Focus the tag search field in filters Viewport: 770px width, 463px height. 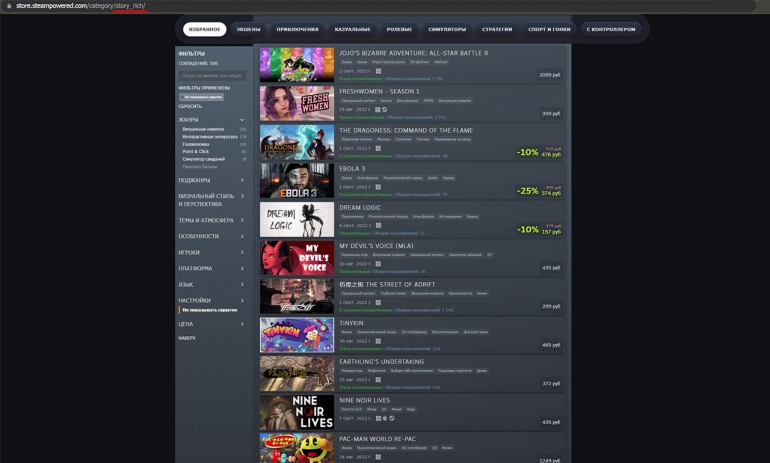point(212,76)
